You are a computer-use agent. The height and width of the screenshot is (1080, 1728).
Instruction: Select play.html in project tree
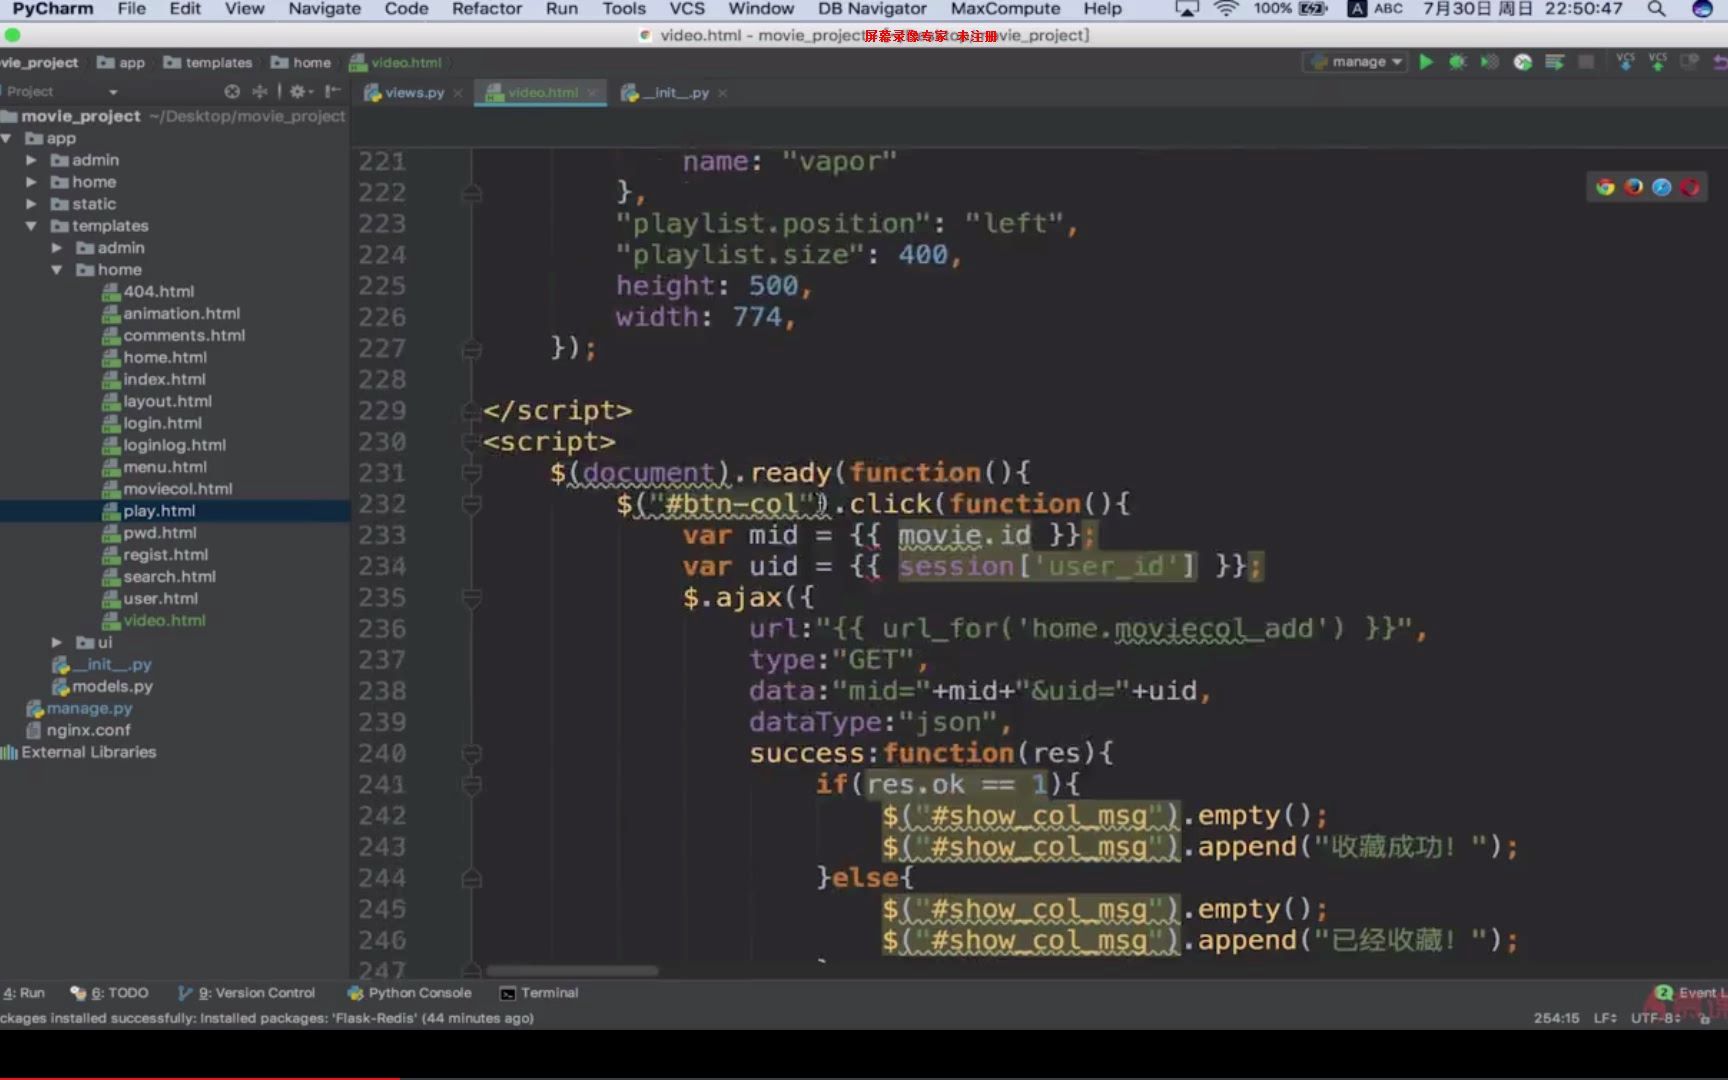(x=159, y=511)
